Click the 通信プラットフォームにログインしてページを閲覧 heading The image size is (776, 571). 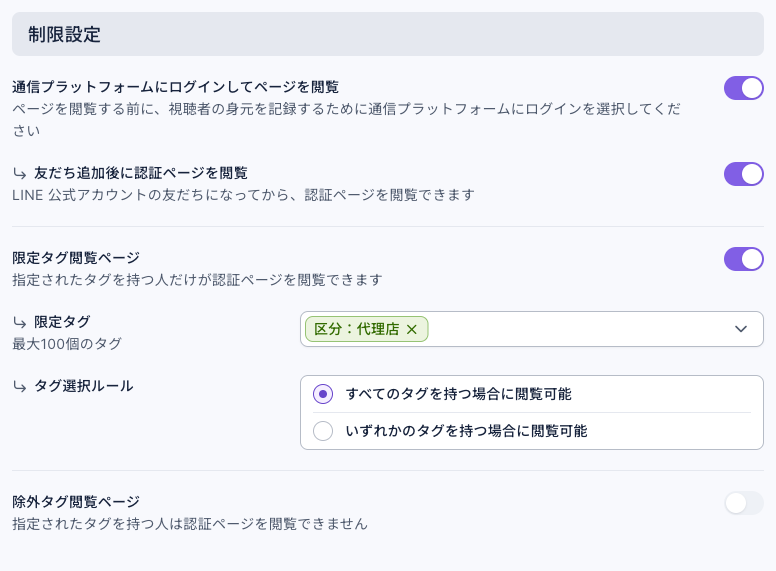coord(175,87)
